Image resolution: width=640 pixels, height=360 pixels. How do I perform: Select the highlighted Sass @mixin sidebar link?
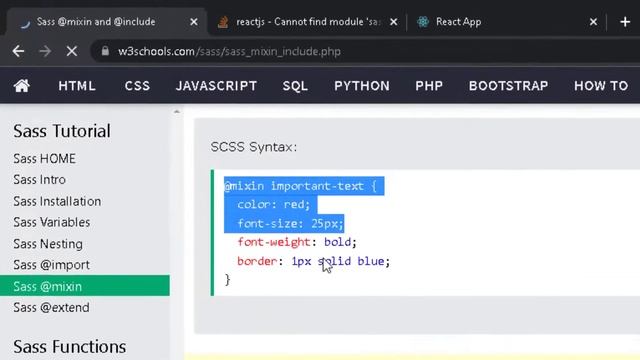[x=85, y=286]
